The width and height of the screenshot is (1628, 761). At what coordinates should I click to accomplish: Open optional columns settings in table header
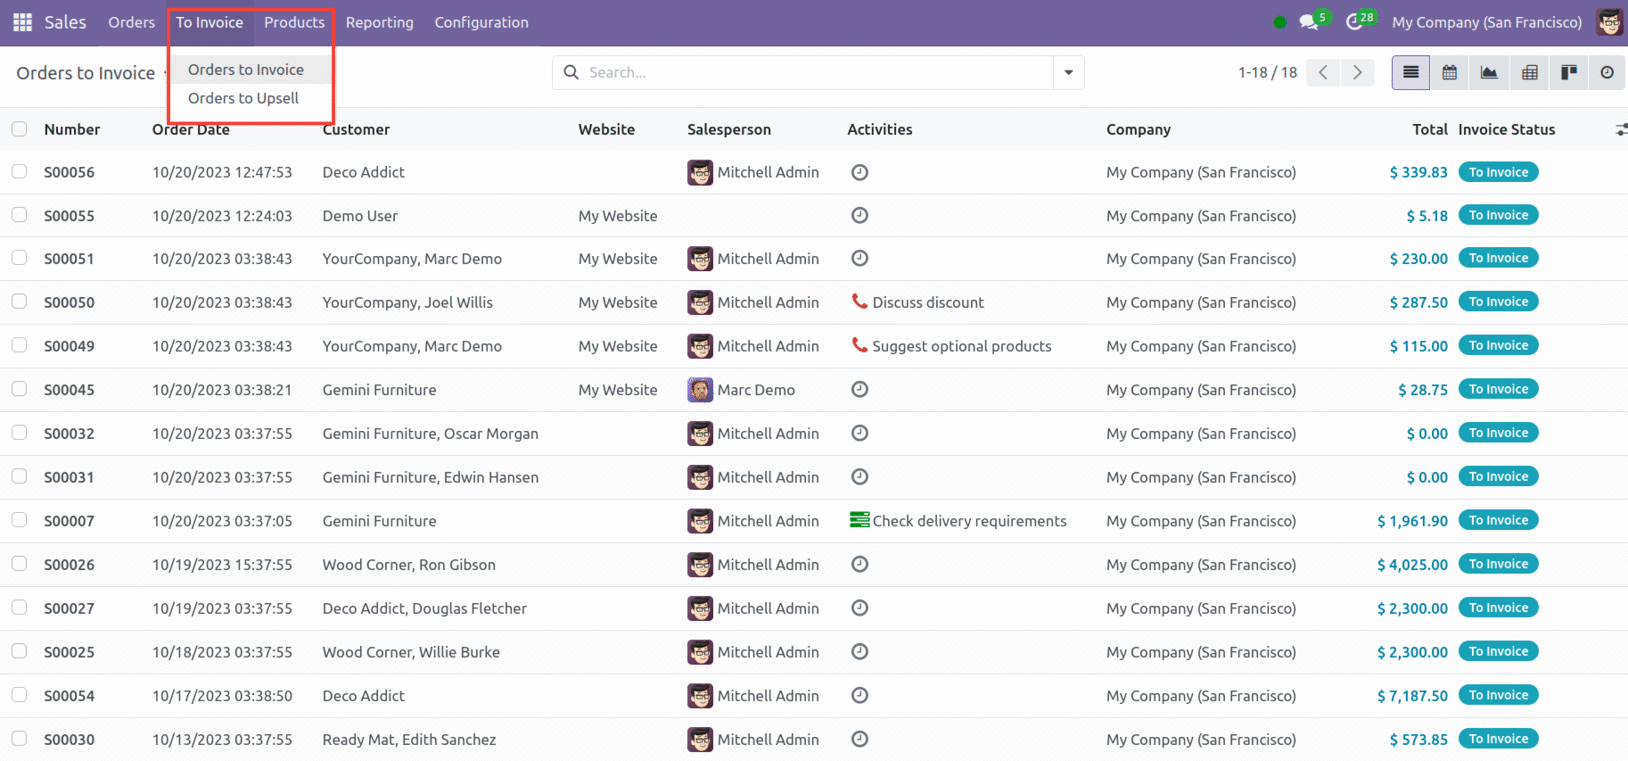[x=1620, y=130]
